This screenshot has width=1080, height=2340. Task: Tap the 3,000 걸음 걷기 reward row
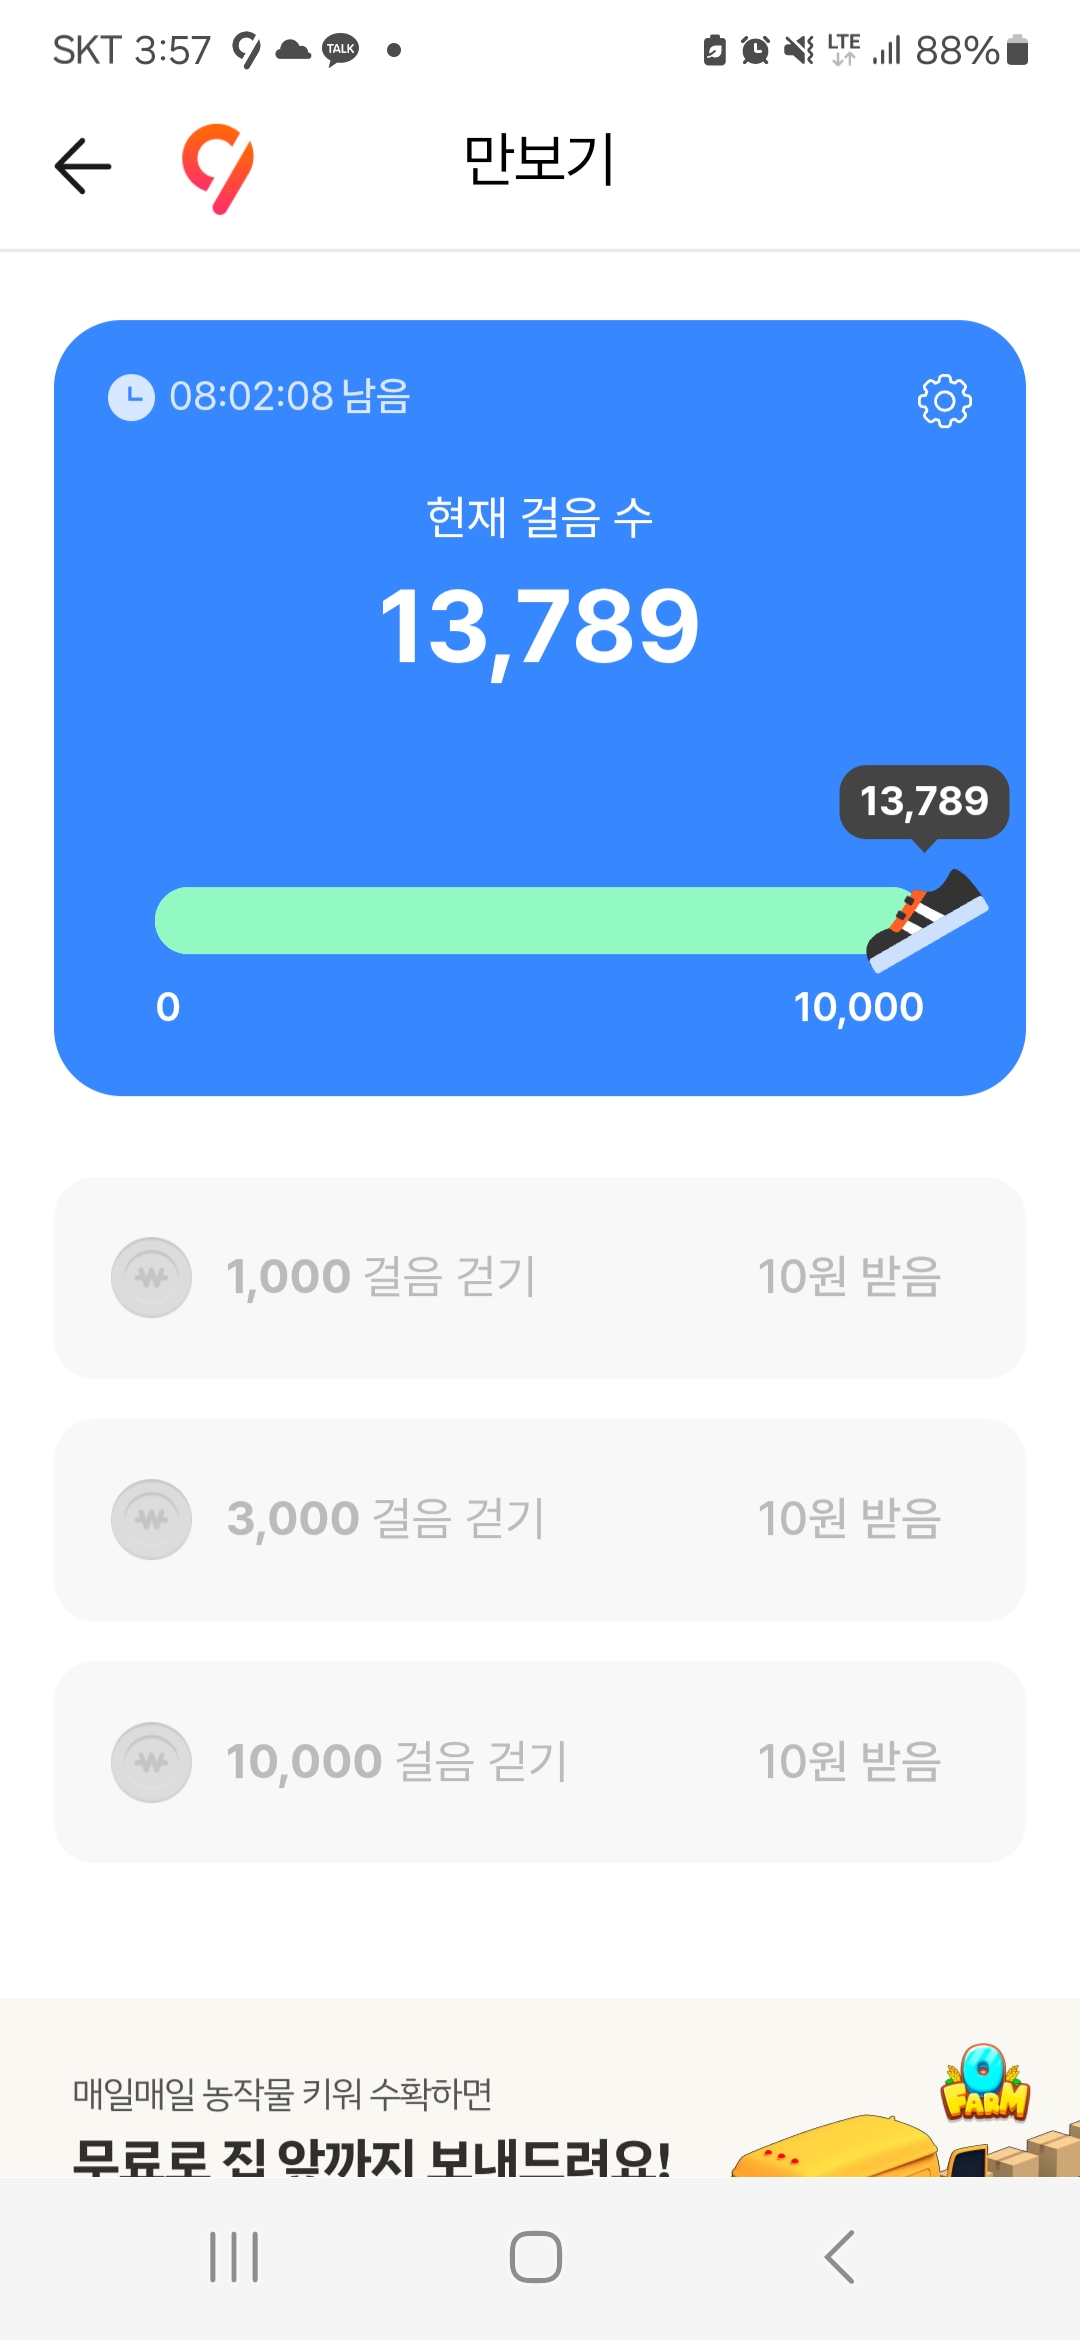540,1519
